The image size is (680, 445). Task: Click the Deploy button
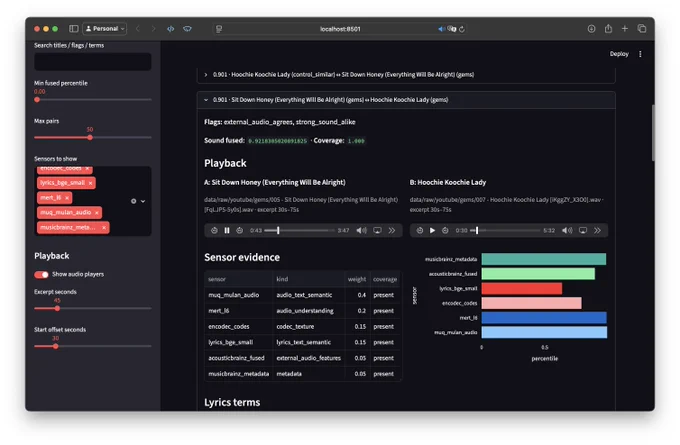click(619, 54)
